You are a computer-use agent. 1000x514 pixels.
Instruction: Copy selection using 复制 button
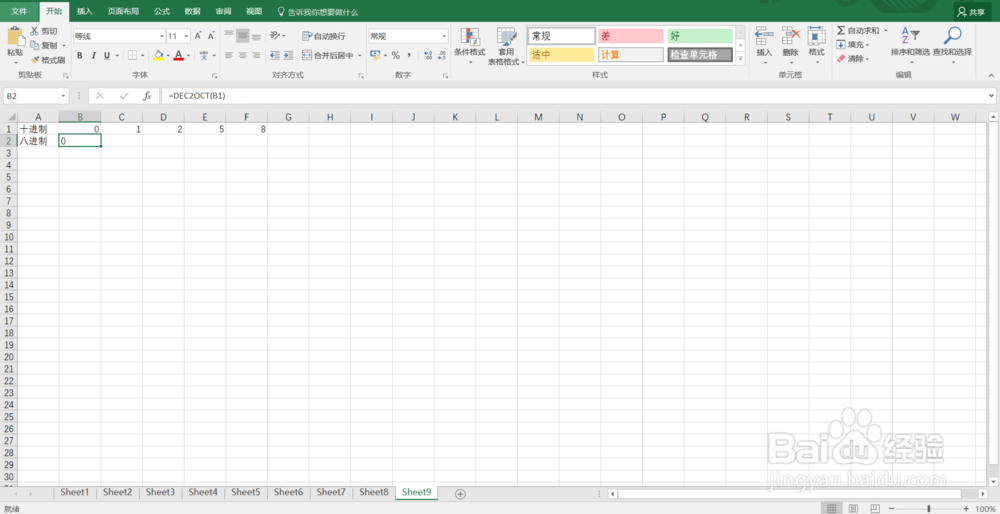44,46
